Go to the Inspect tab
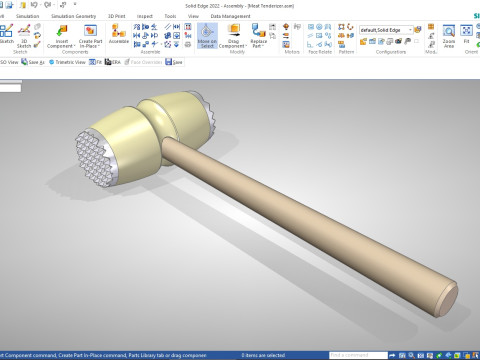Viewport: 480px width, 360px height. coord(145,16)
